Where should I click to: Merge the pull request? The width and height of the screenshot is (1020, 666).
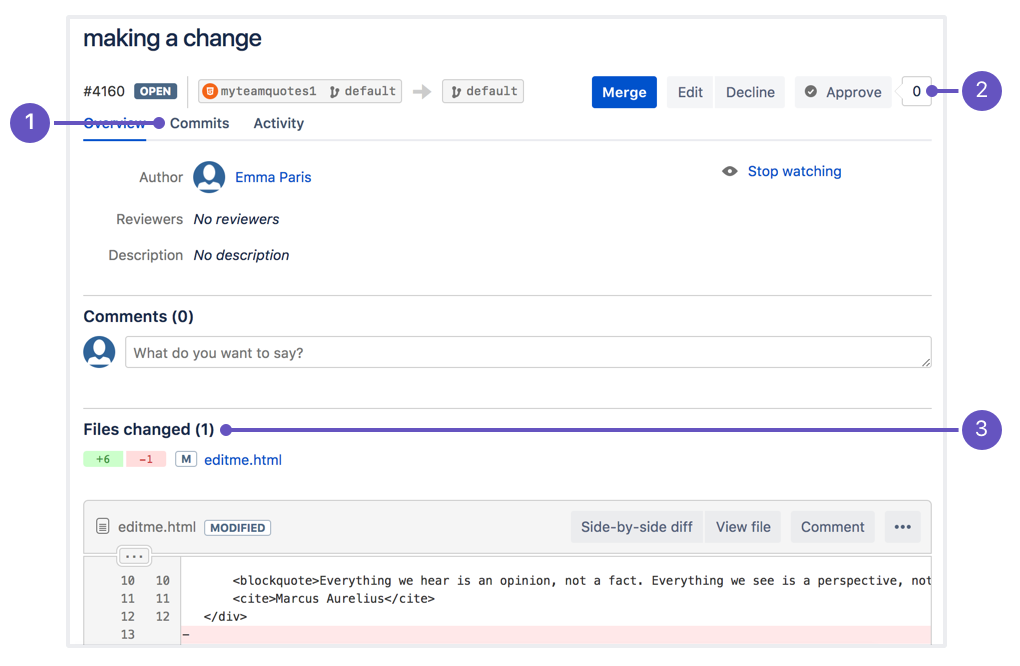624,91
